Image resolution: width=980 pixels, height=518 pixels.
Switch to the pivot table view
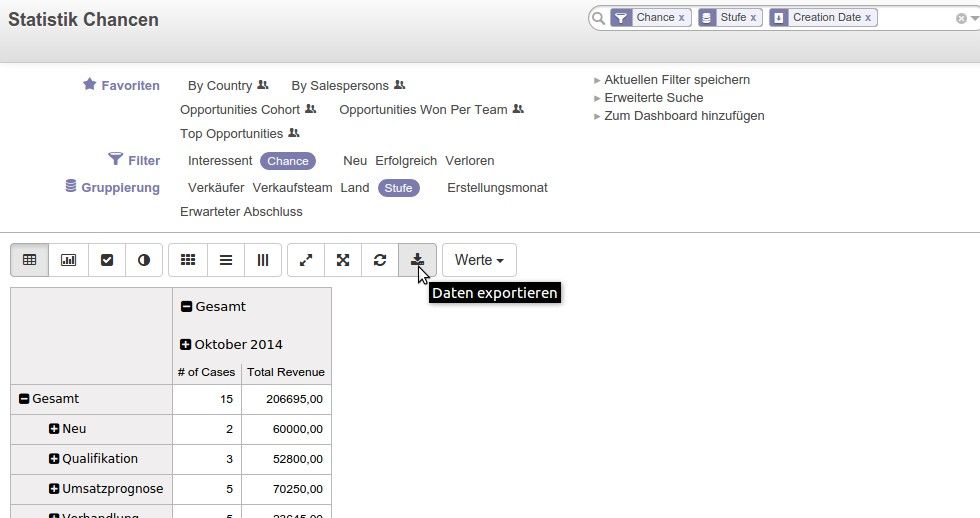click(30, 260)
